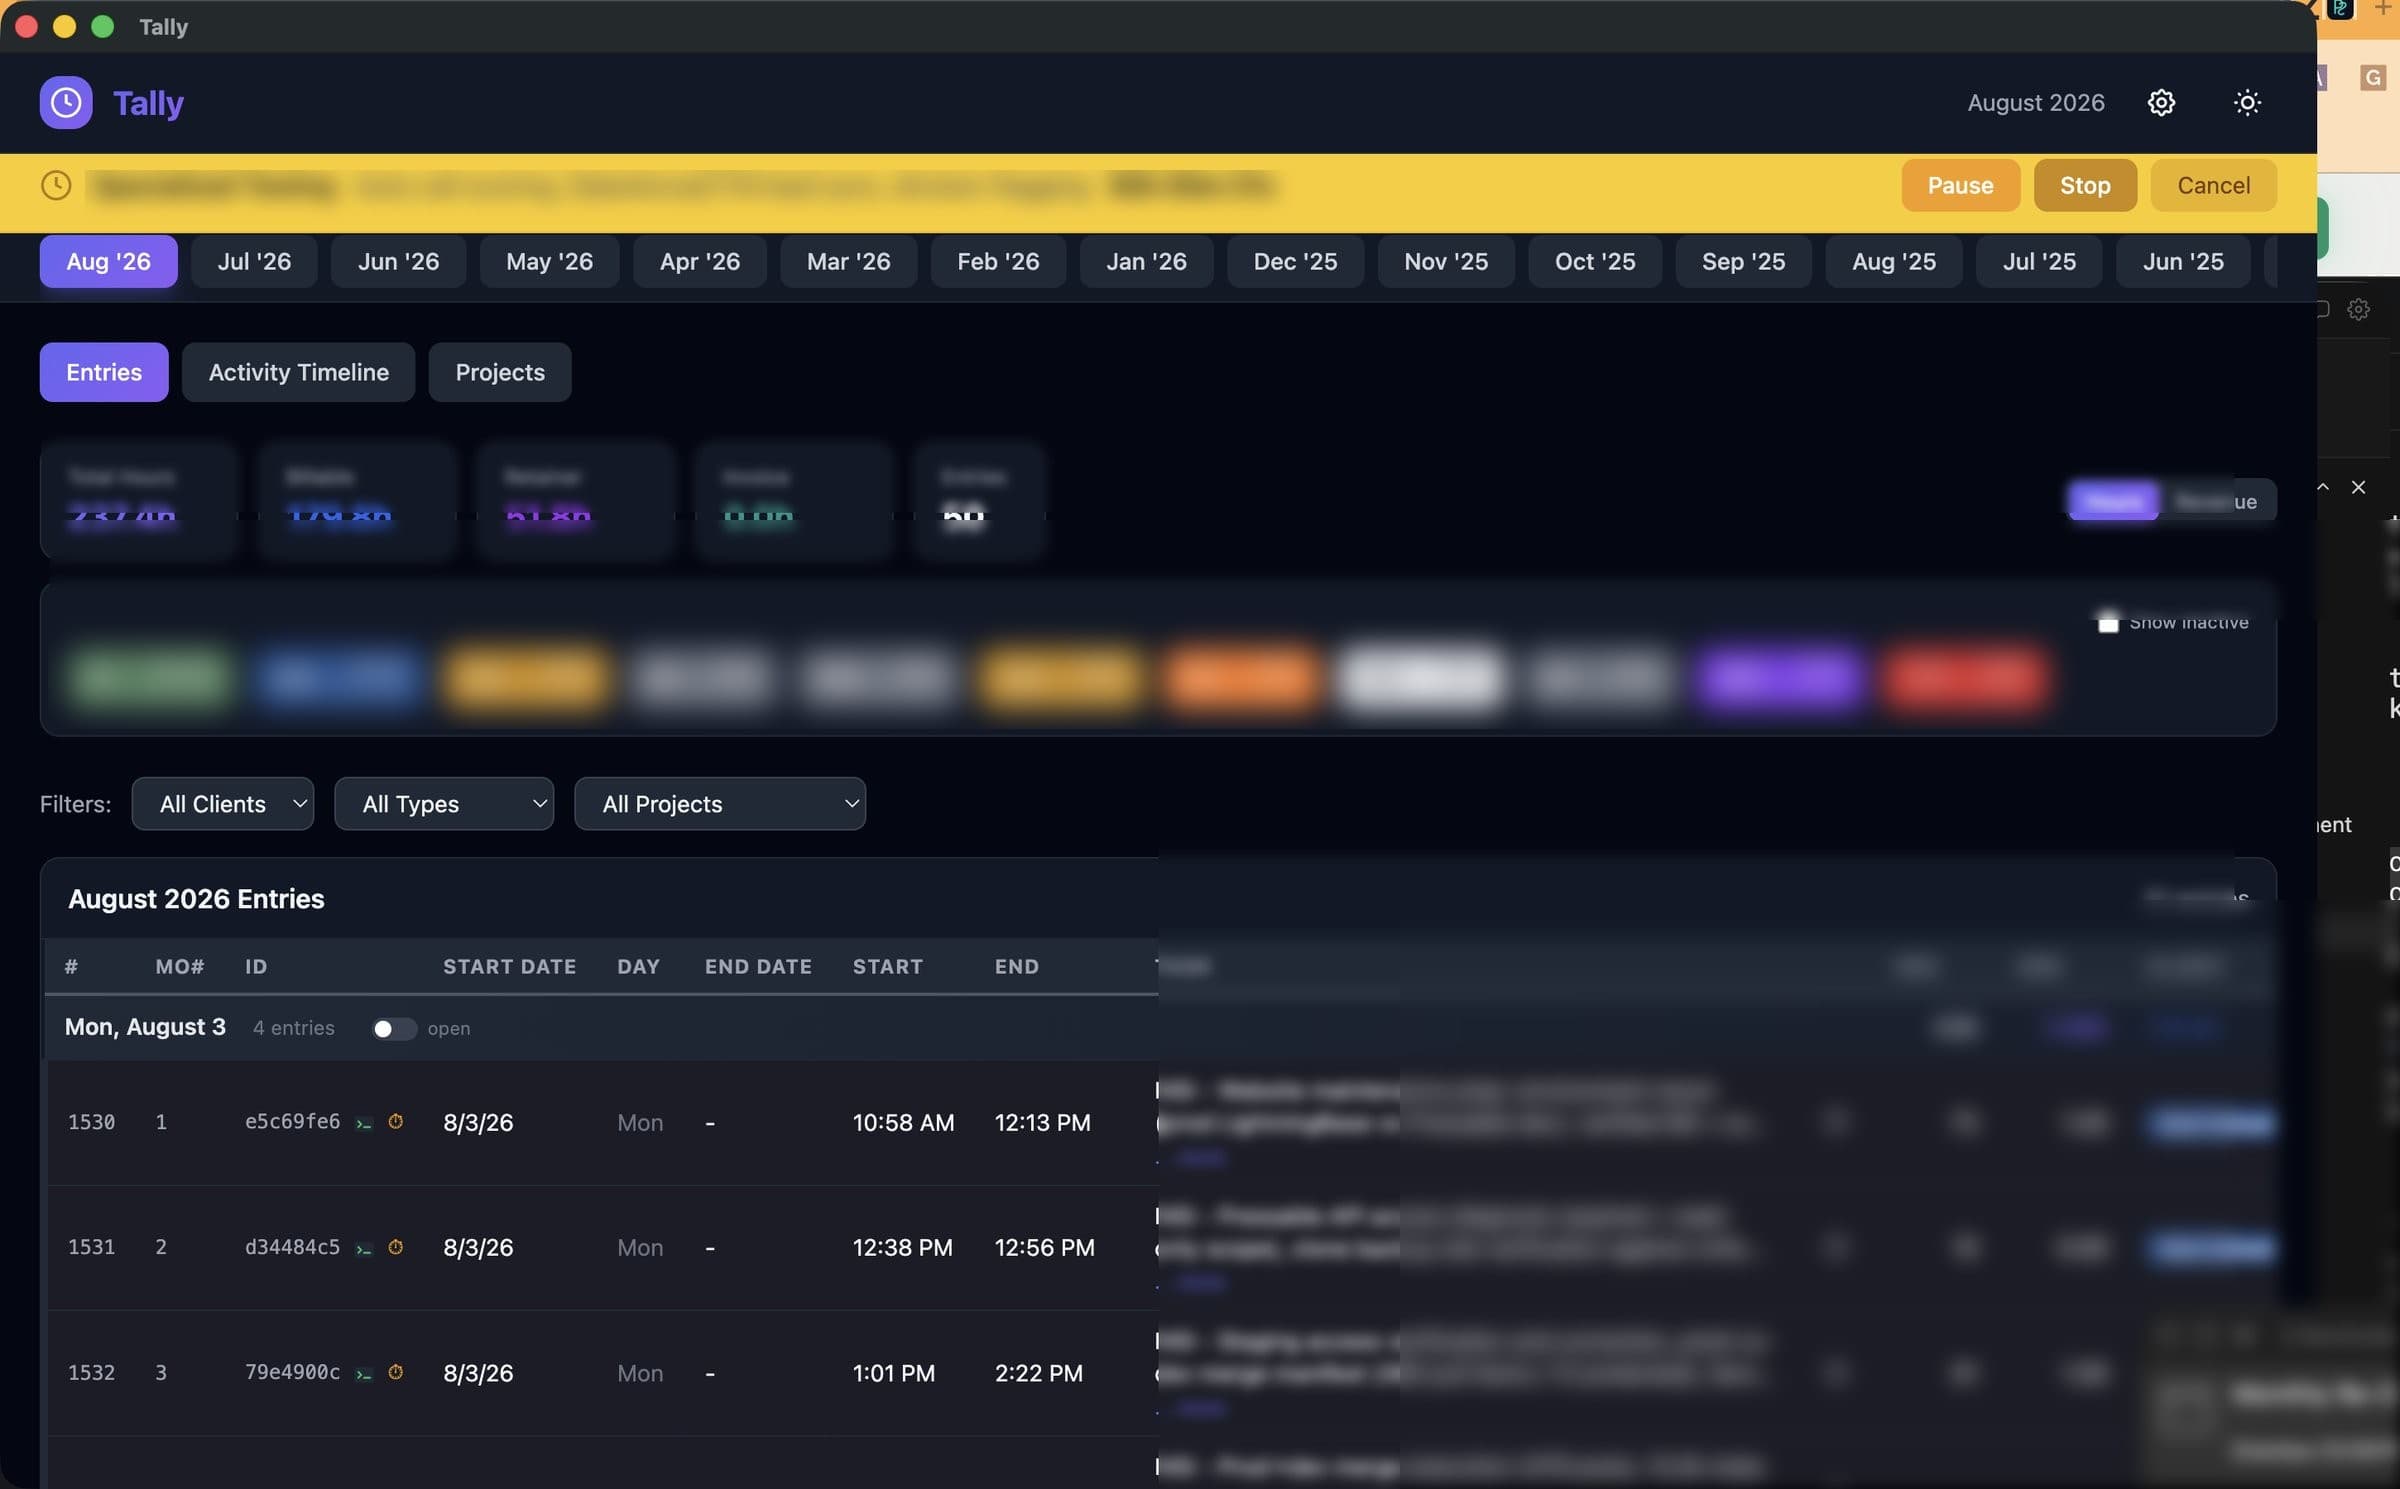Click the ID text e5c69fe6
This screenshot has width=2400, height=1489.
point(292,1121)
